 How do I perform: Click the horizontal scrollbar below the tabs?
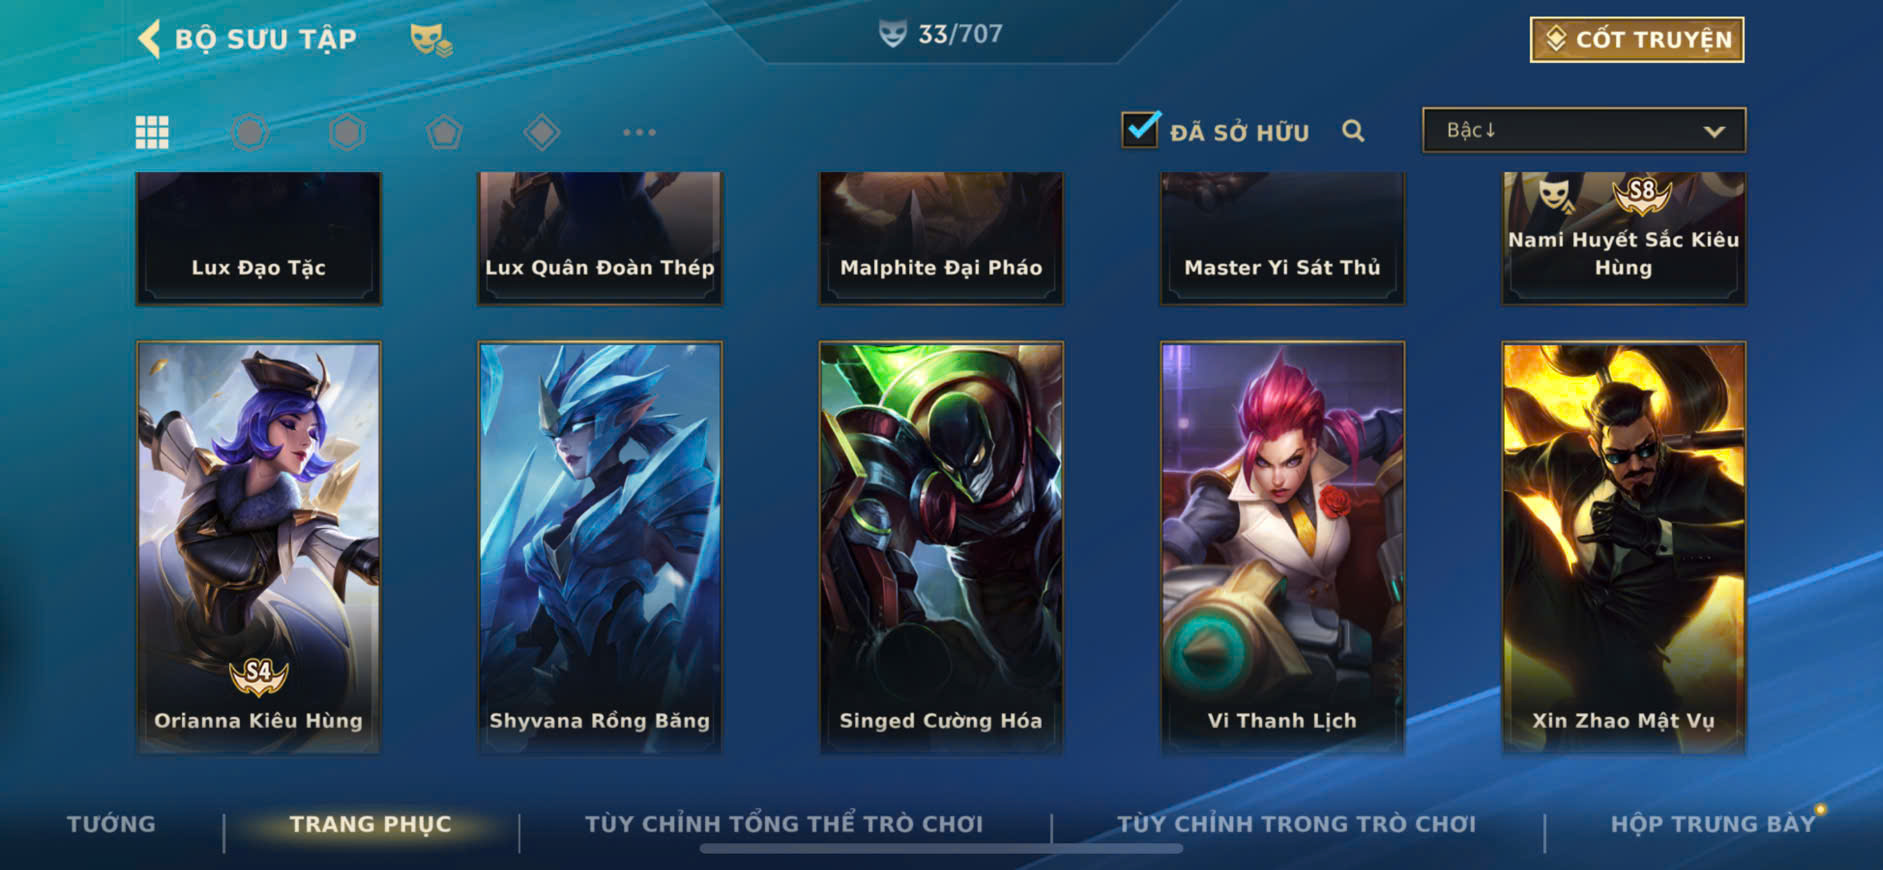pyautogui.click(x=941, y=849)
